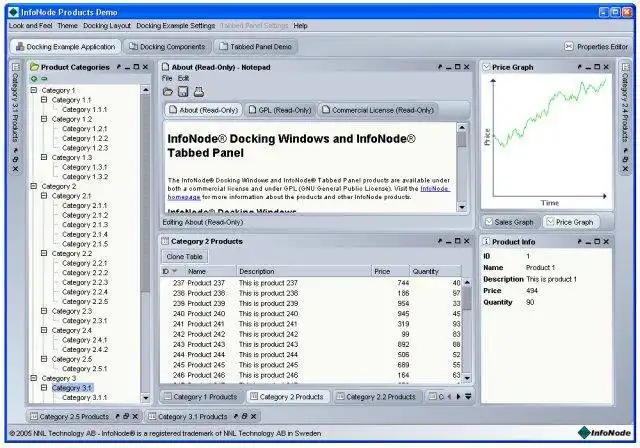Switch to the Tabbed Panel Demo tab

256,47
